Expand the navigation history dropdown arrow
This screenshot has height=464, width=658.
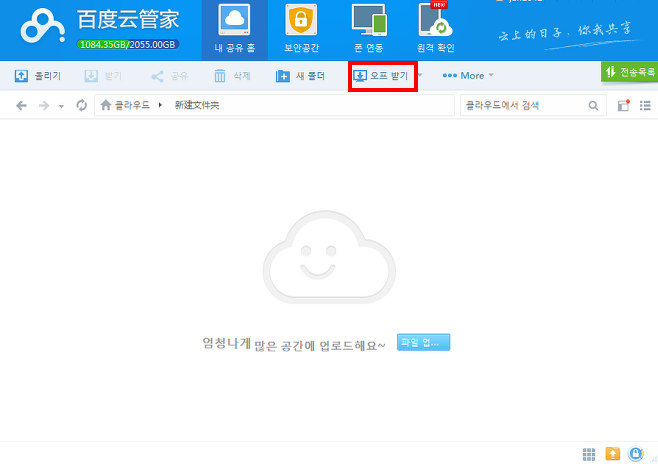[x=61, y=106]
